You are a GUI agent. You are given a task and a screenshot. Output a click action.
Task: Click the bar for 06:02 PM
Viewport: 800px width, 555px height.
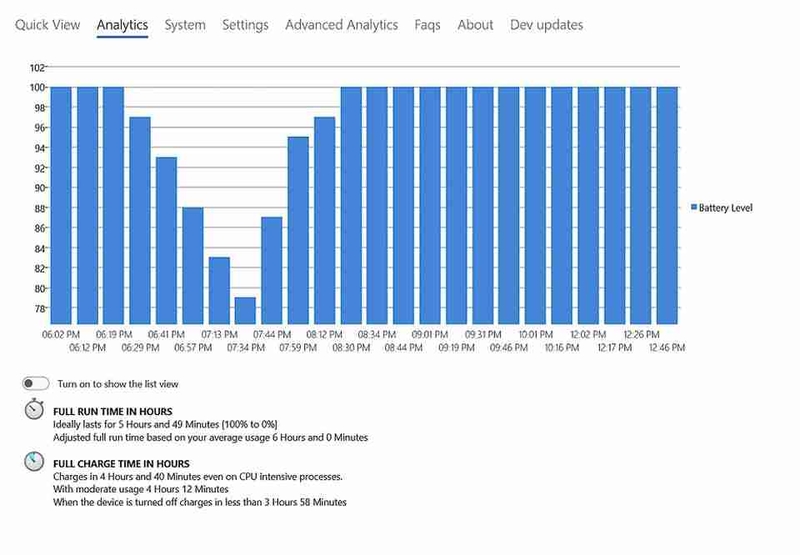[x=61, y=205]
